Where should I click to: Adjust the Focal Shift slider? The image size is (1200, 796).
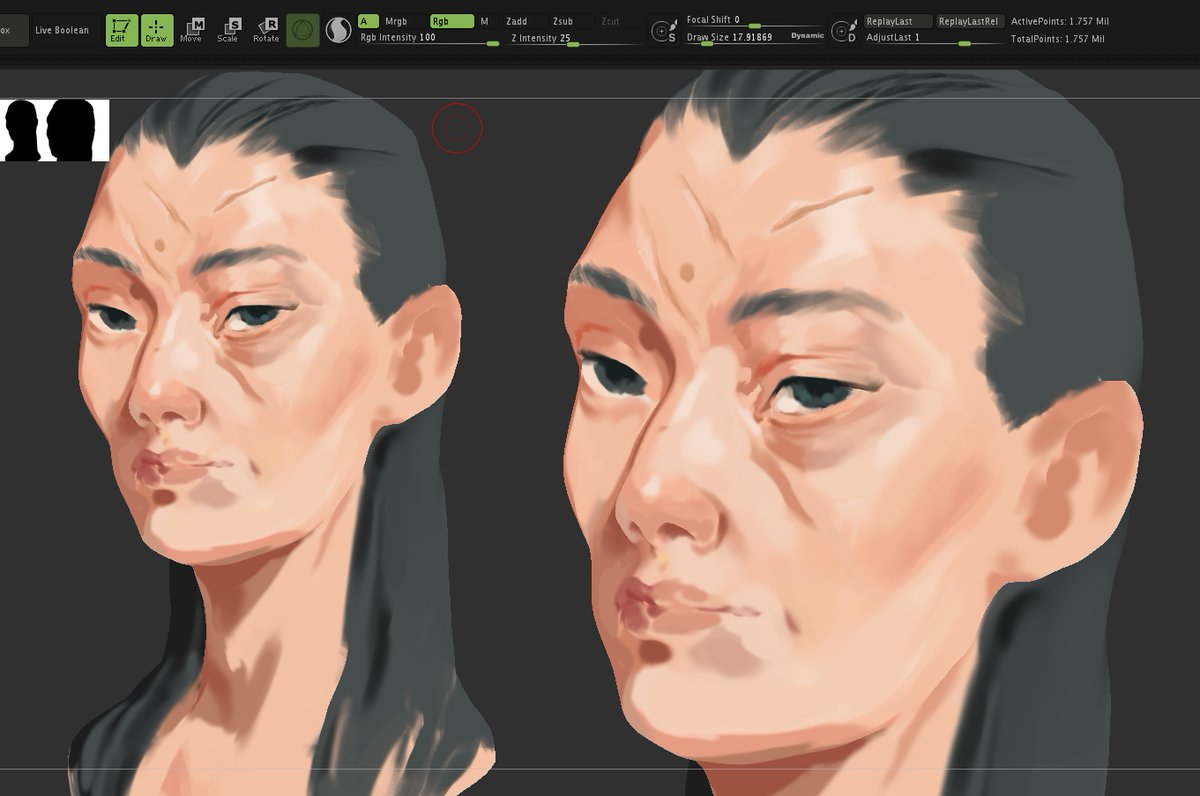[755, 20]
